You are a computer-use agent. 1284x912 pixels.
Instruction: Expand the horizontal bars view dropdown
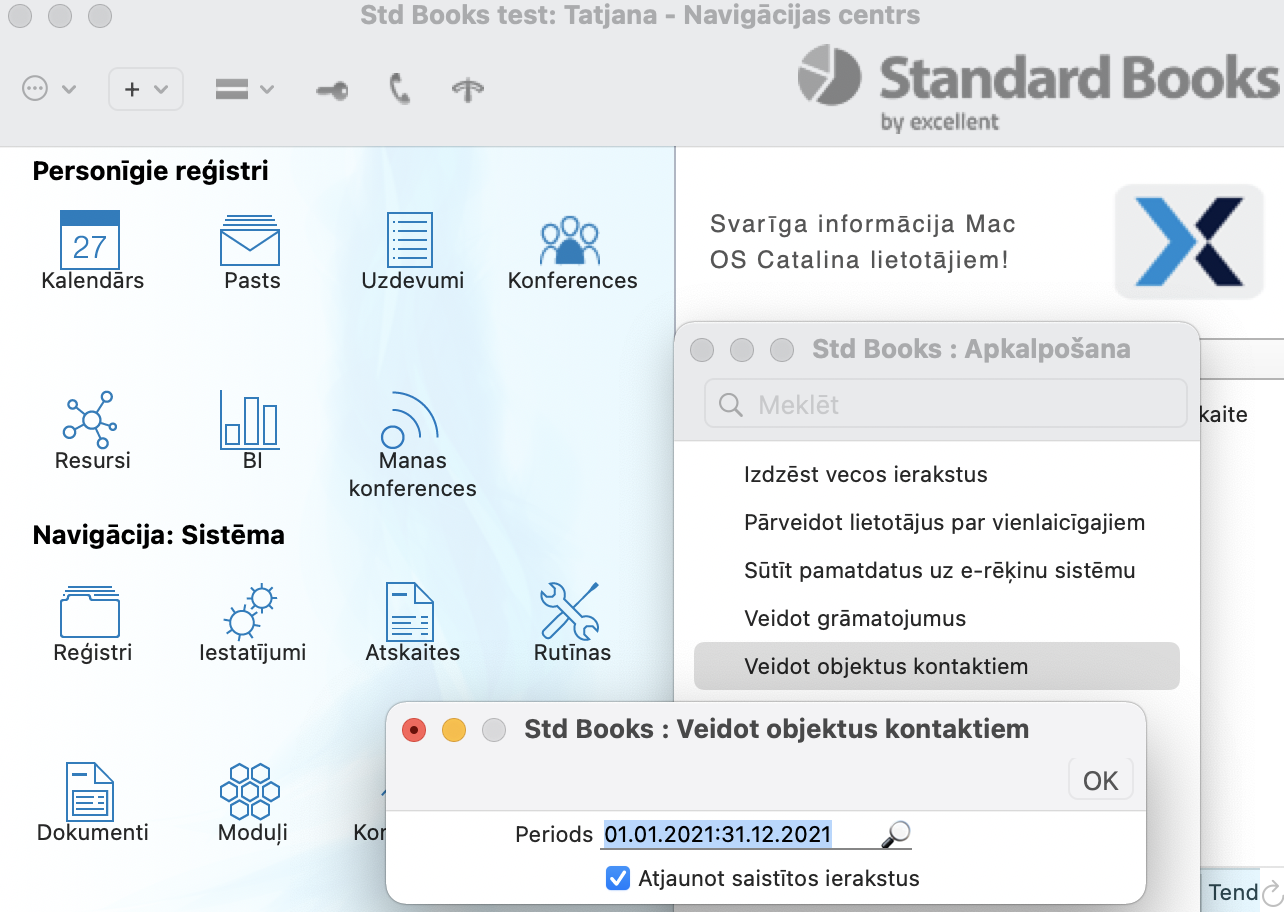(x=244, y=89)
